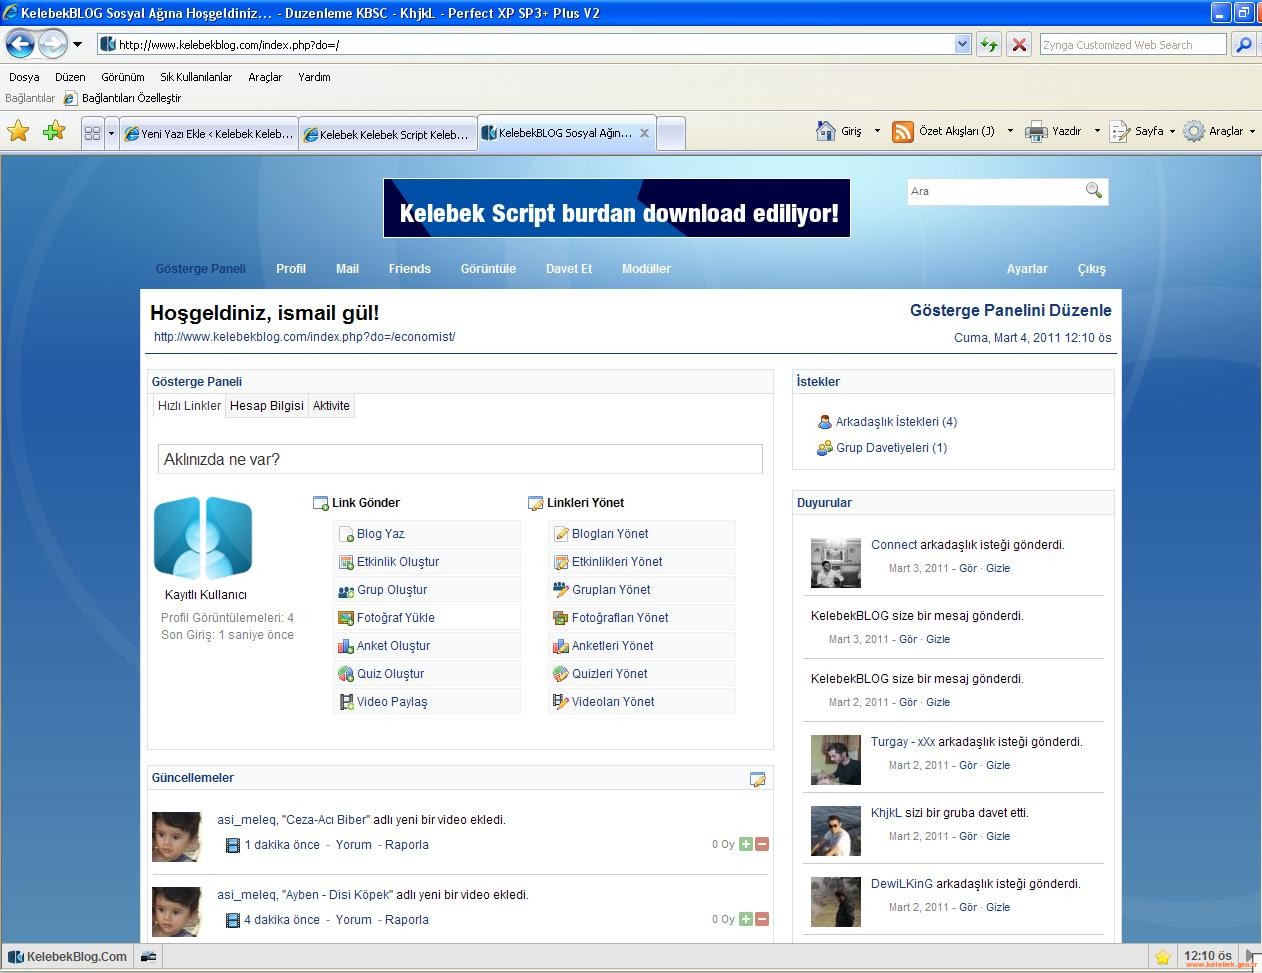Open the Mail navigation link
Screen dimensions: 1262x973
[347, 269]
